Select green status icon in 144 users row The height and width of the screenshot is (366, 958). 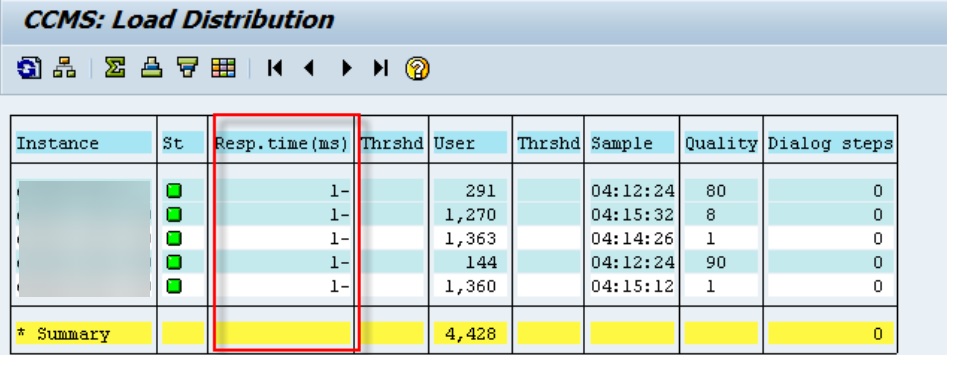point(174,262)
